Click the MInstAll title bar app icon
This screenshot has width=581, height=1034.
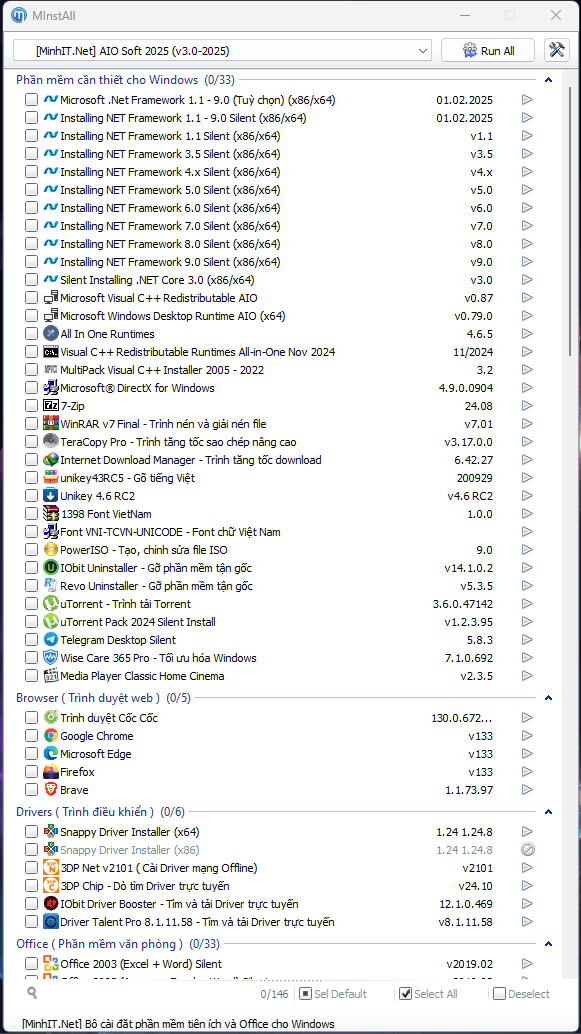(x=20, y=15)
